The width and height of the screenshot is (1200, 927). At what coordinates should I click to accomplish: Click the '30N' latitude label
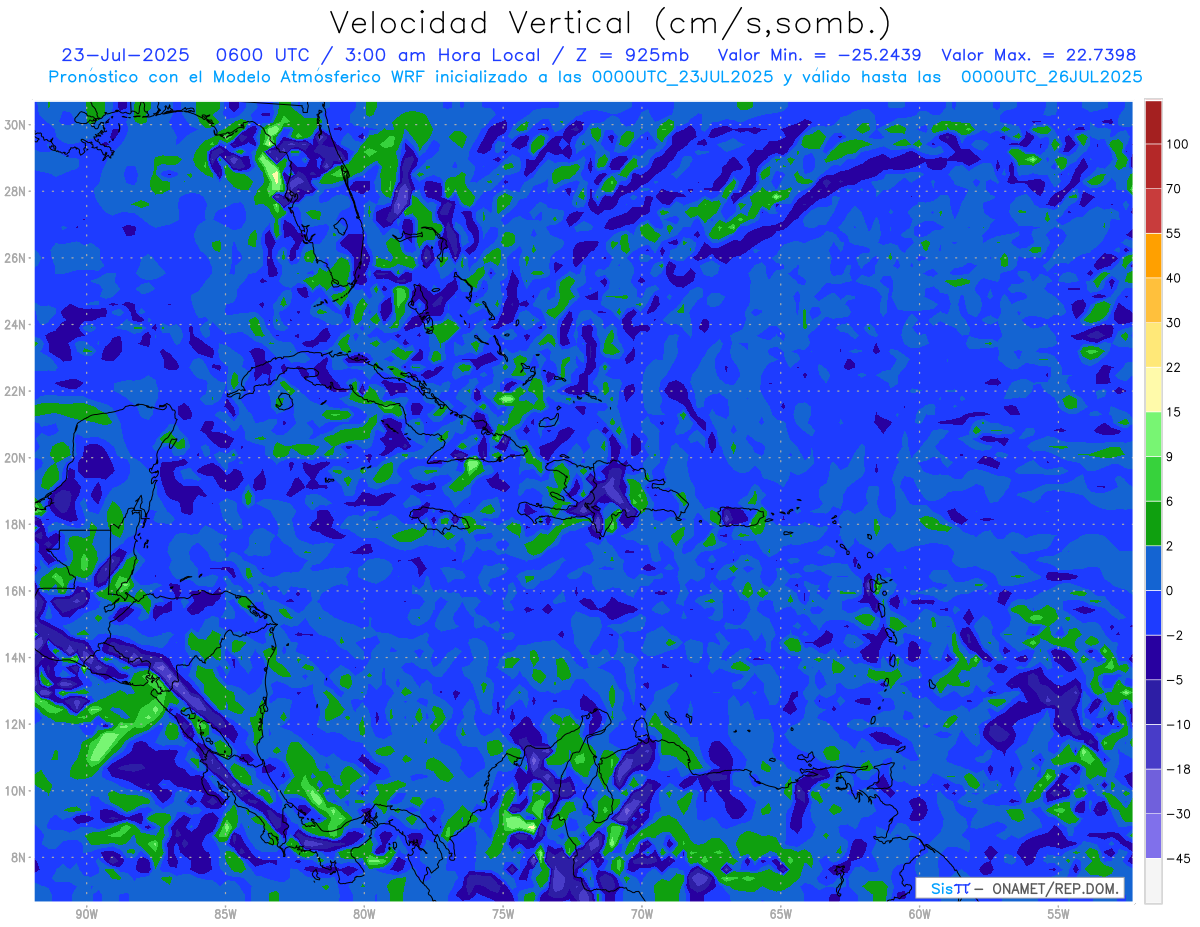pos(16,124)
